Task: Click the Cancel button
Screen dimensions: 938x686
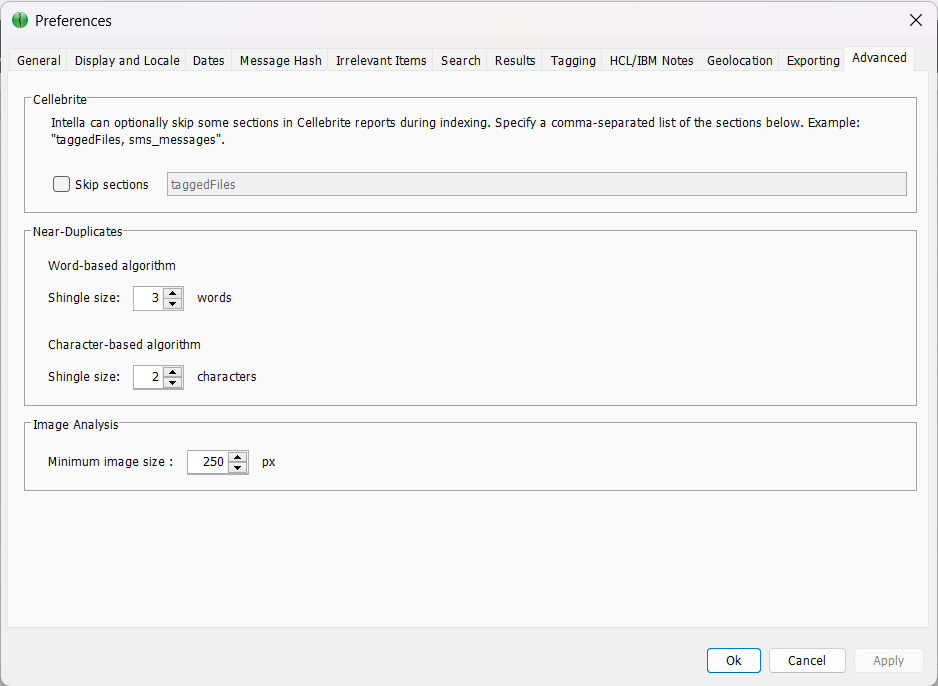Action: (x=806, y=660)
